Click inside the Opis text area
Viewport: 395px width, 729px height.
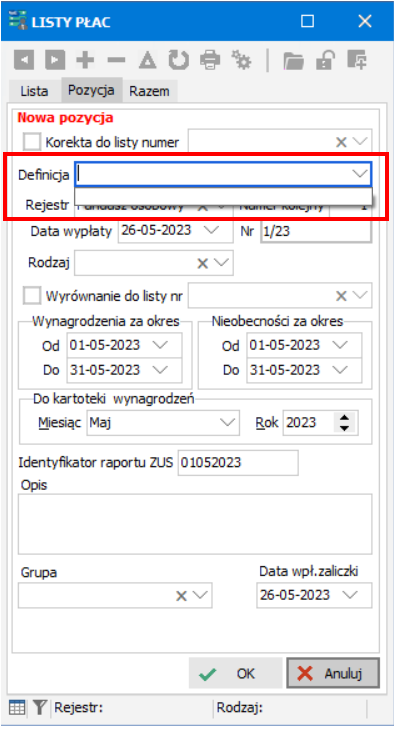point(195,524)
